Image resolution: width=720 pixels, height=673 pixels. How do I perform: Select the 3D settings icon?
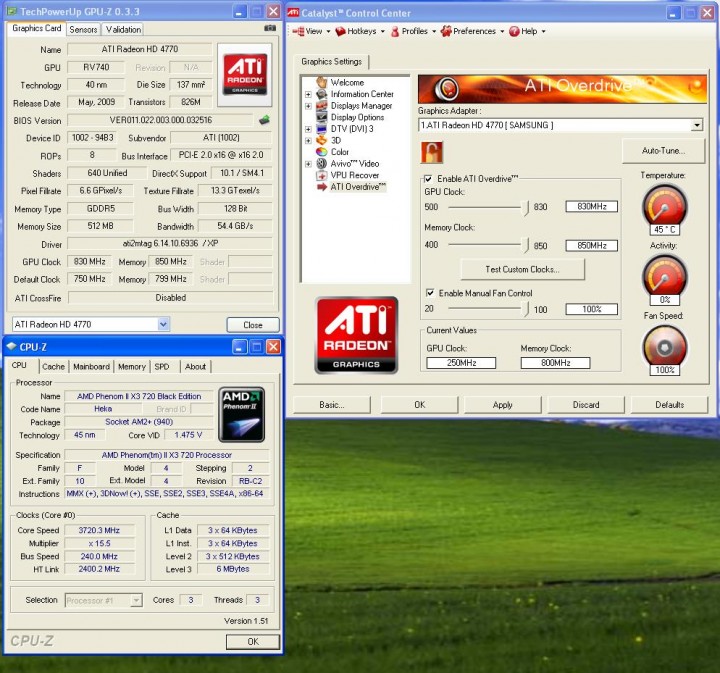tap(321, 140)
